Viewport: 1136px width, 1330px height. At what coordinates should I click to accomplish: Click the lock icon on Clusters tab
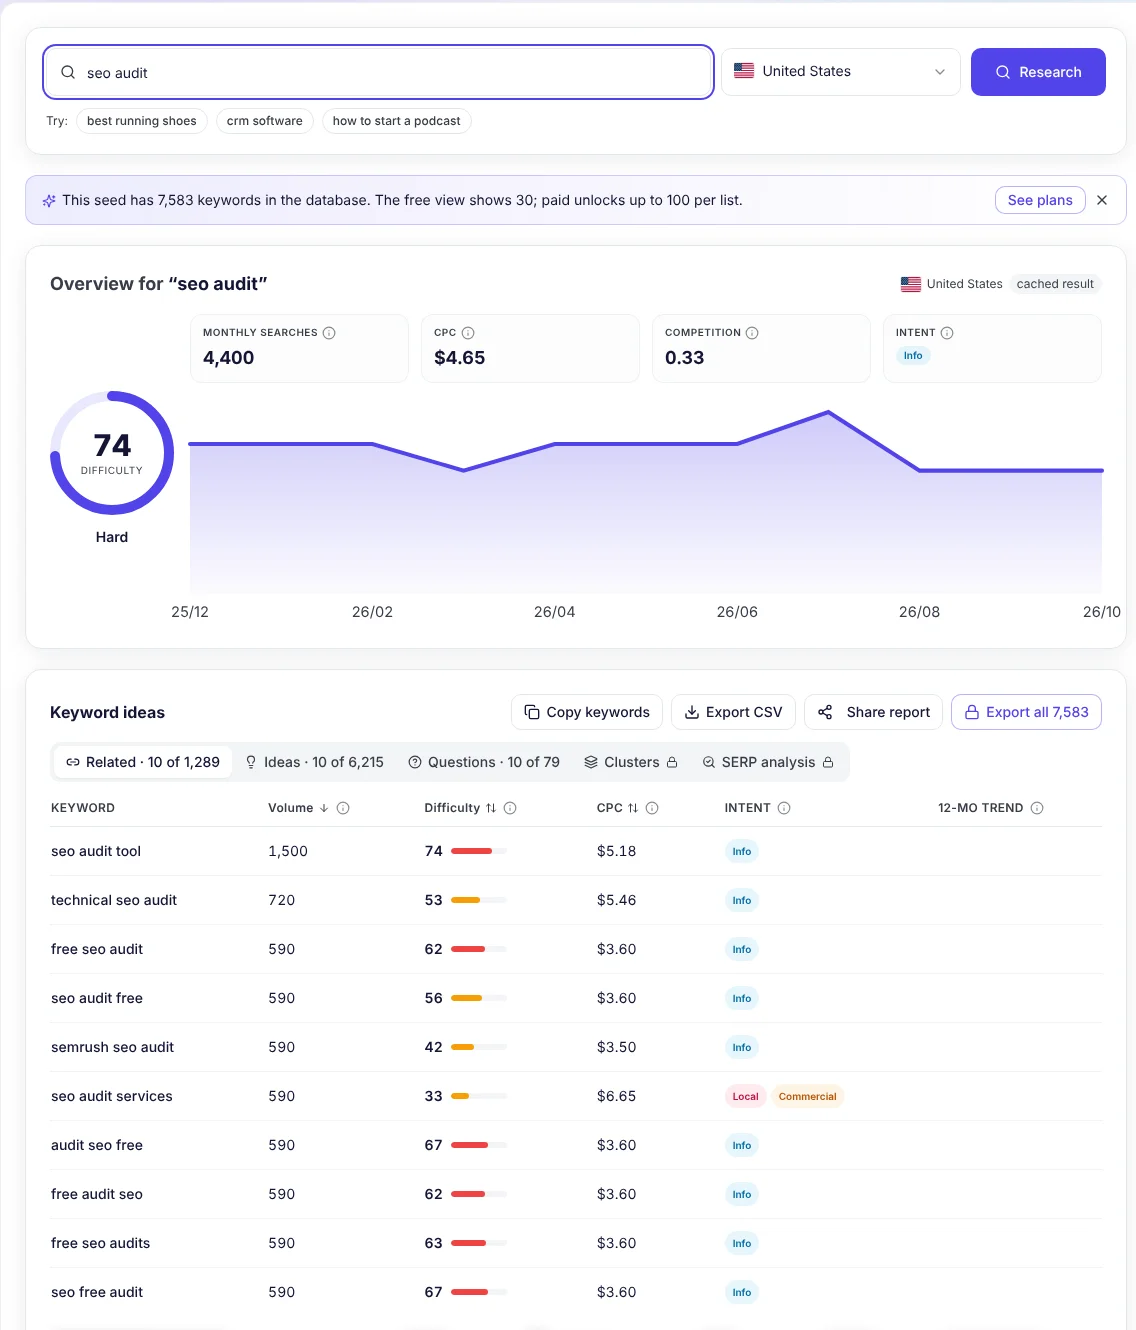672,762
